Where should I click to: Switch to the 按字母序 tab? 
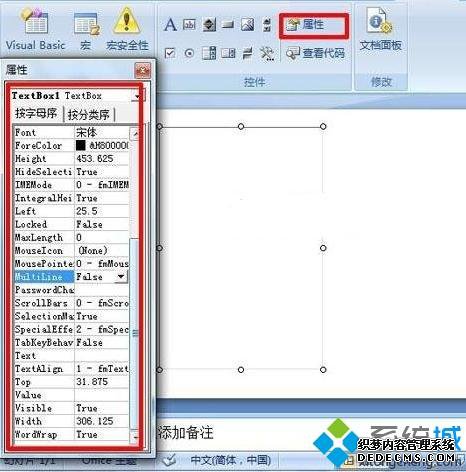[36, 114]
